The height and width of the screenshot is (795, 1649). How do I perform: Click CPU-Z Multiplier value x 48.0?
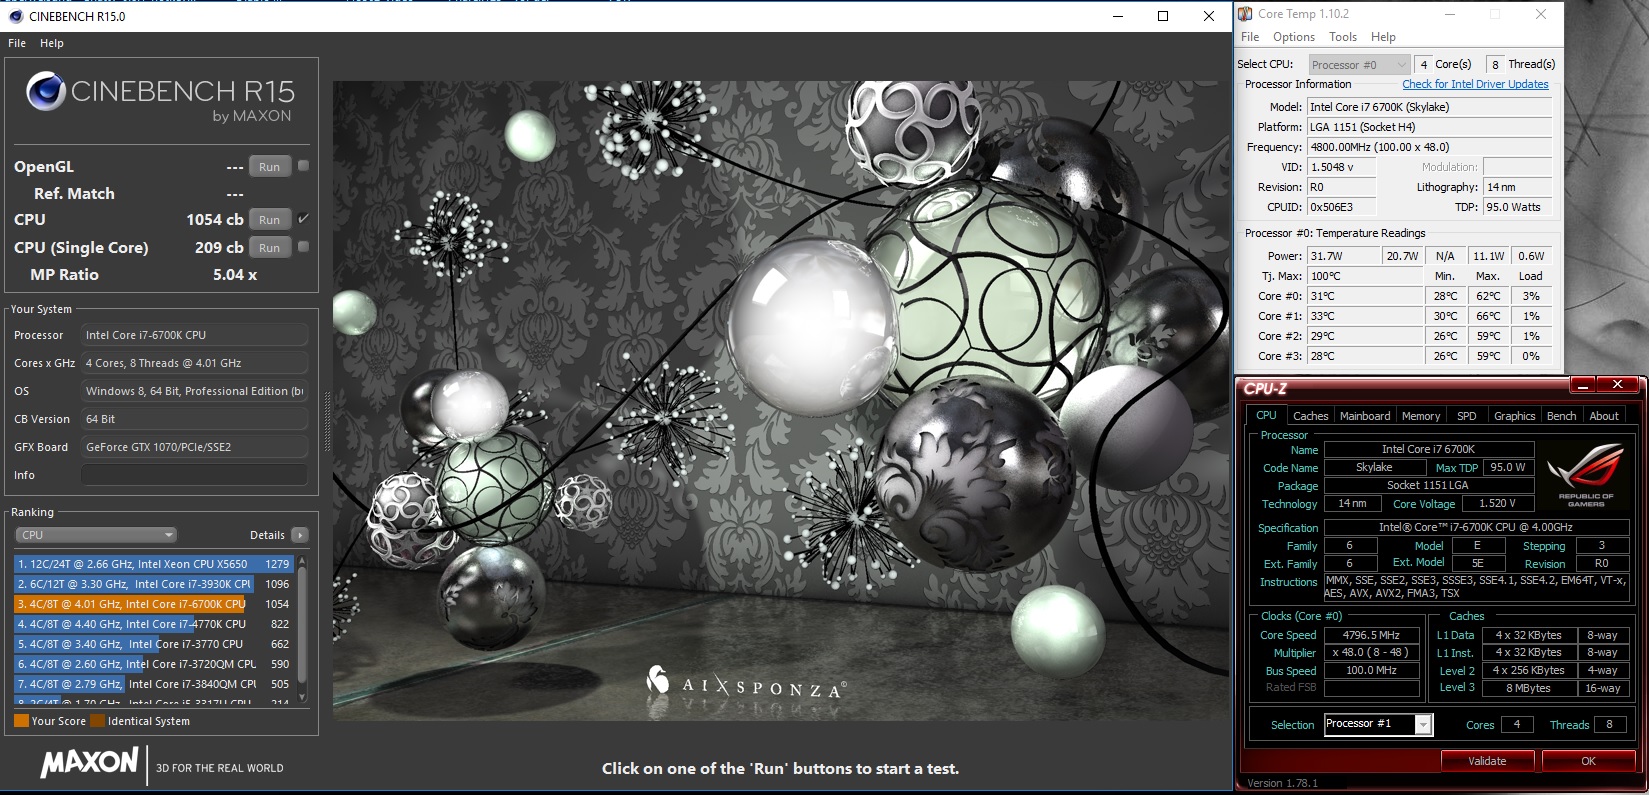tap(1371, 653)
